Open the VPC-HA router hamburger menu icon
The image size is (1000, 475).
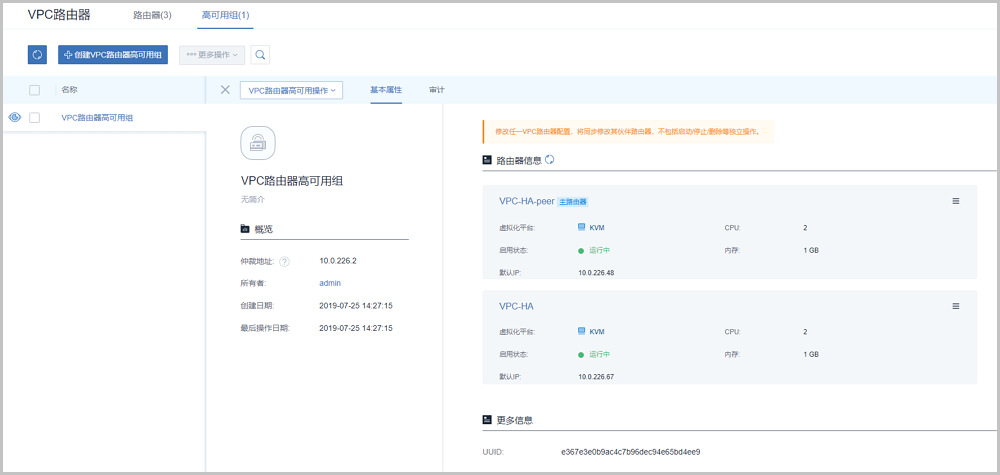click(955, 306)
